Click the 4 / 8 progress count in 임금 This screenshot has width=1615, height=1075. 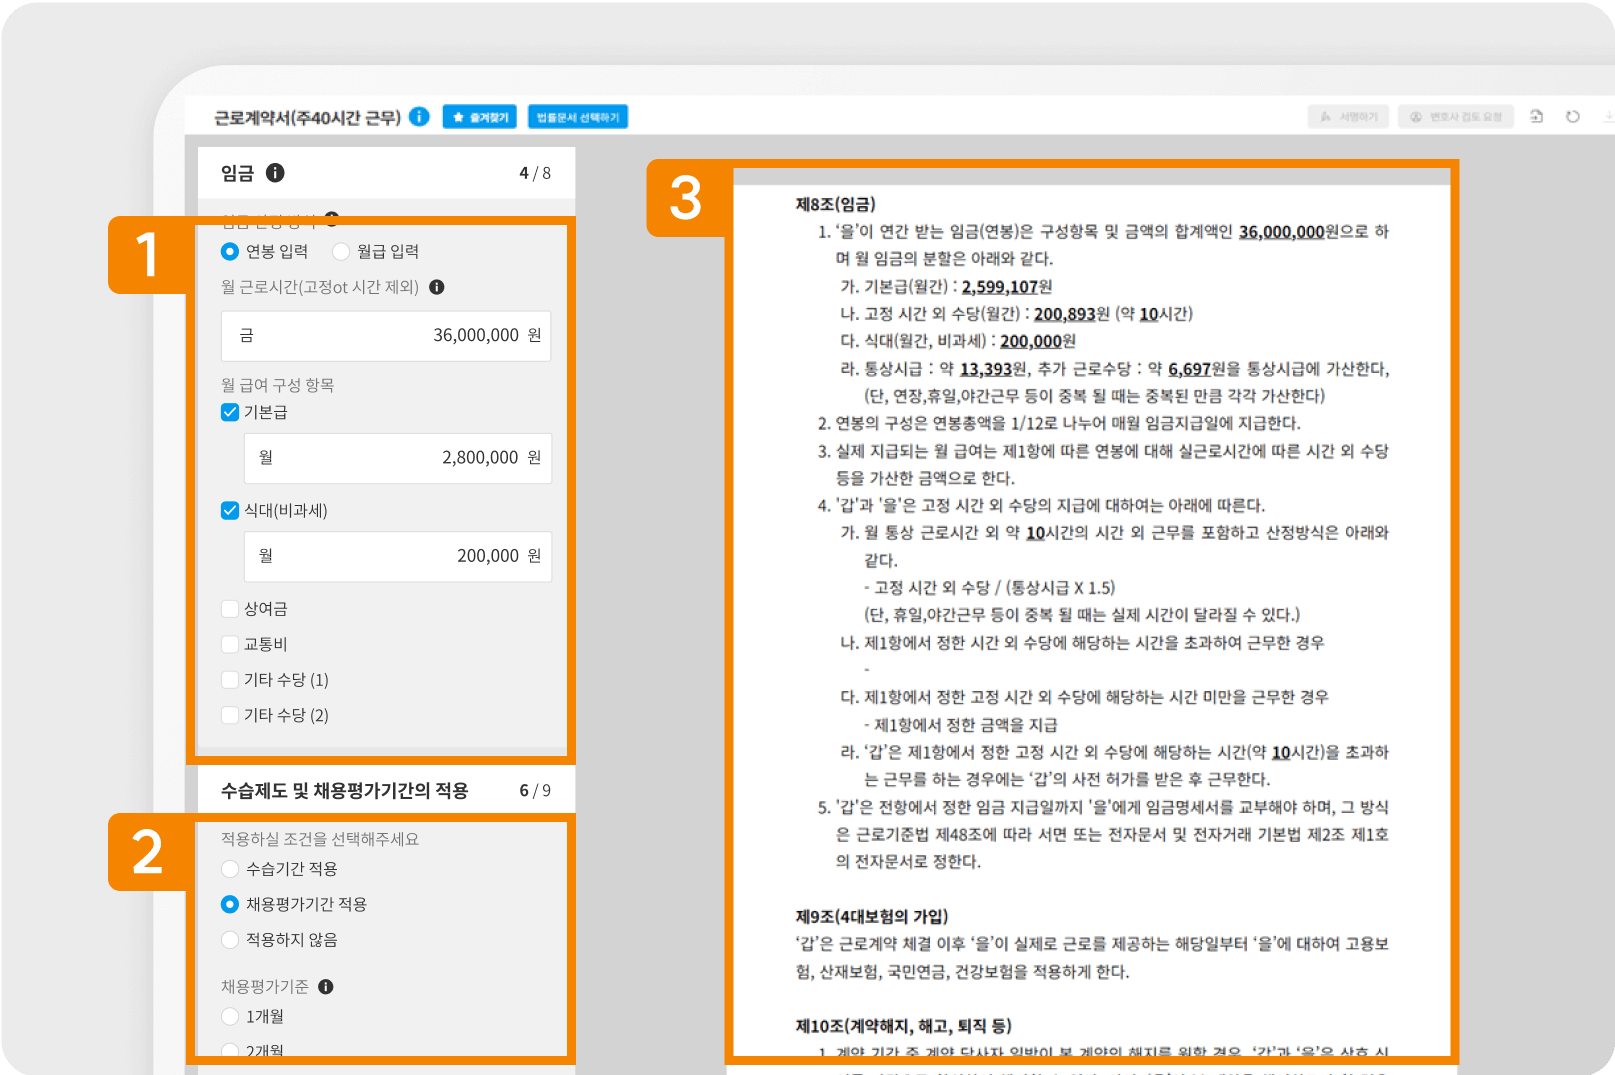tap(535, 173)
